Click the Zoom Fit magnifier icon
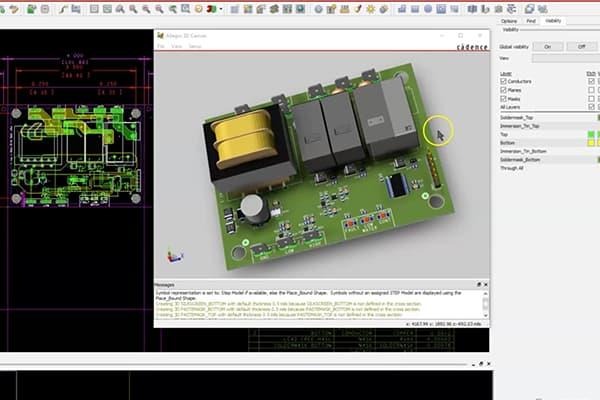This screenshot has width=600, height=400. pyautogui.click(x=133, y=9)
